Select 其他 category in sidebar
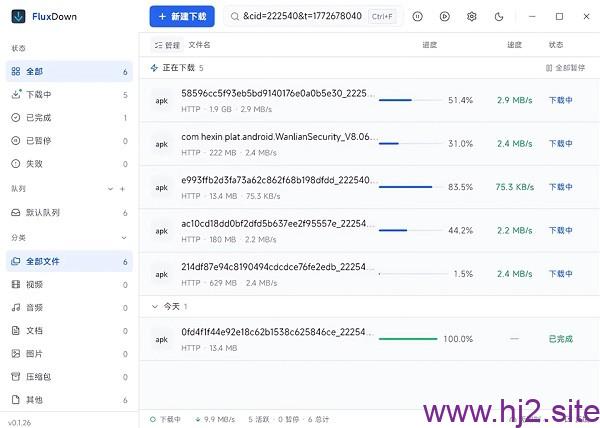600x428 pixels. (70, 400)
